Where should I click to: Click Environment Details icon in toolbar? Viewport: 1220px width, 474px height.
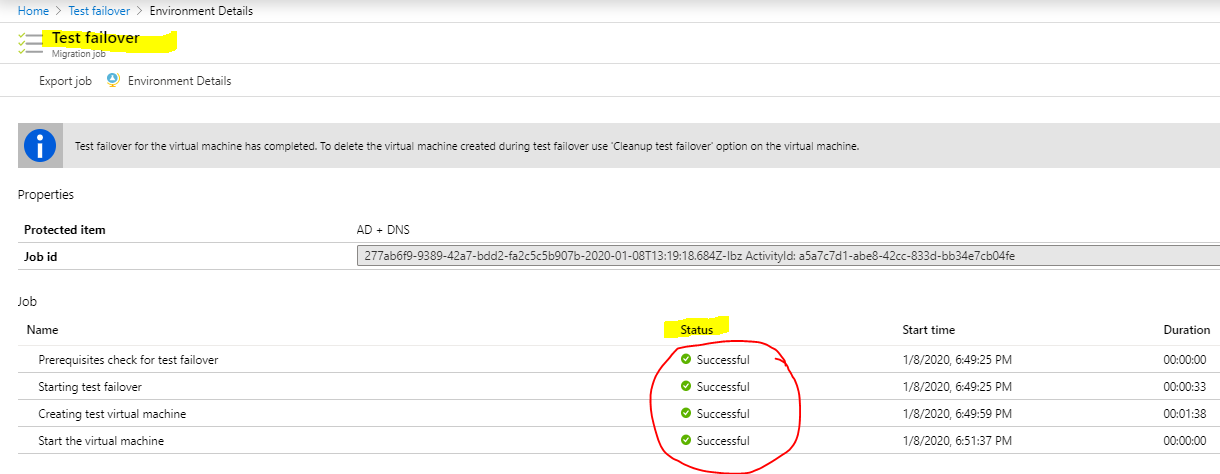(113, 80)
